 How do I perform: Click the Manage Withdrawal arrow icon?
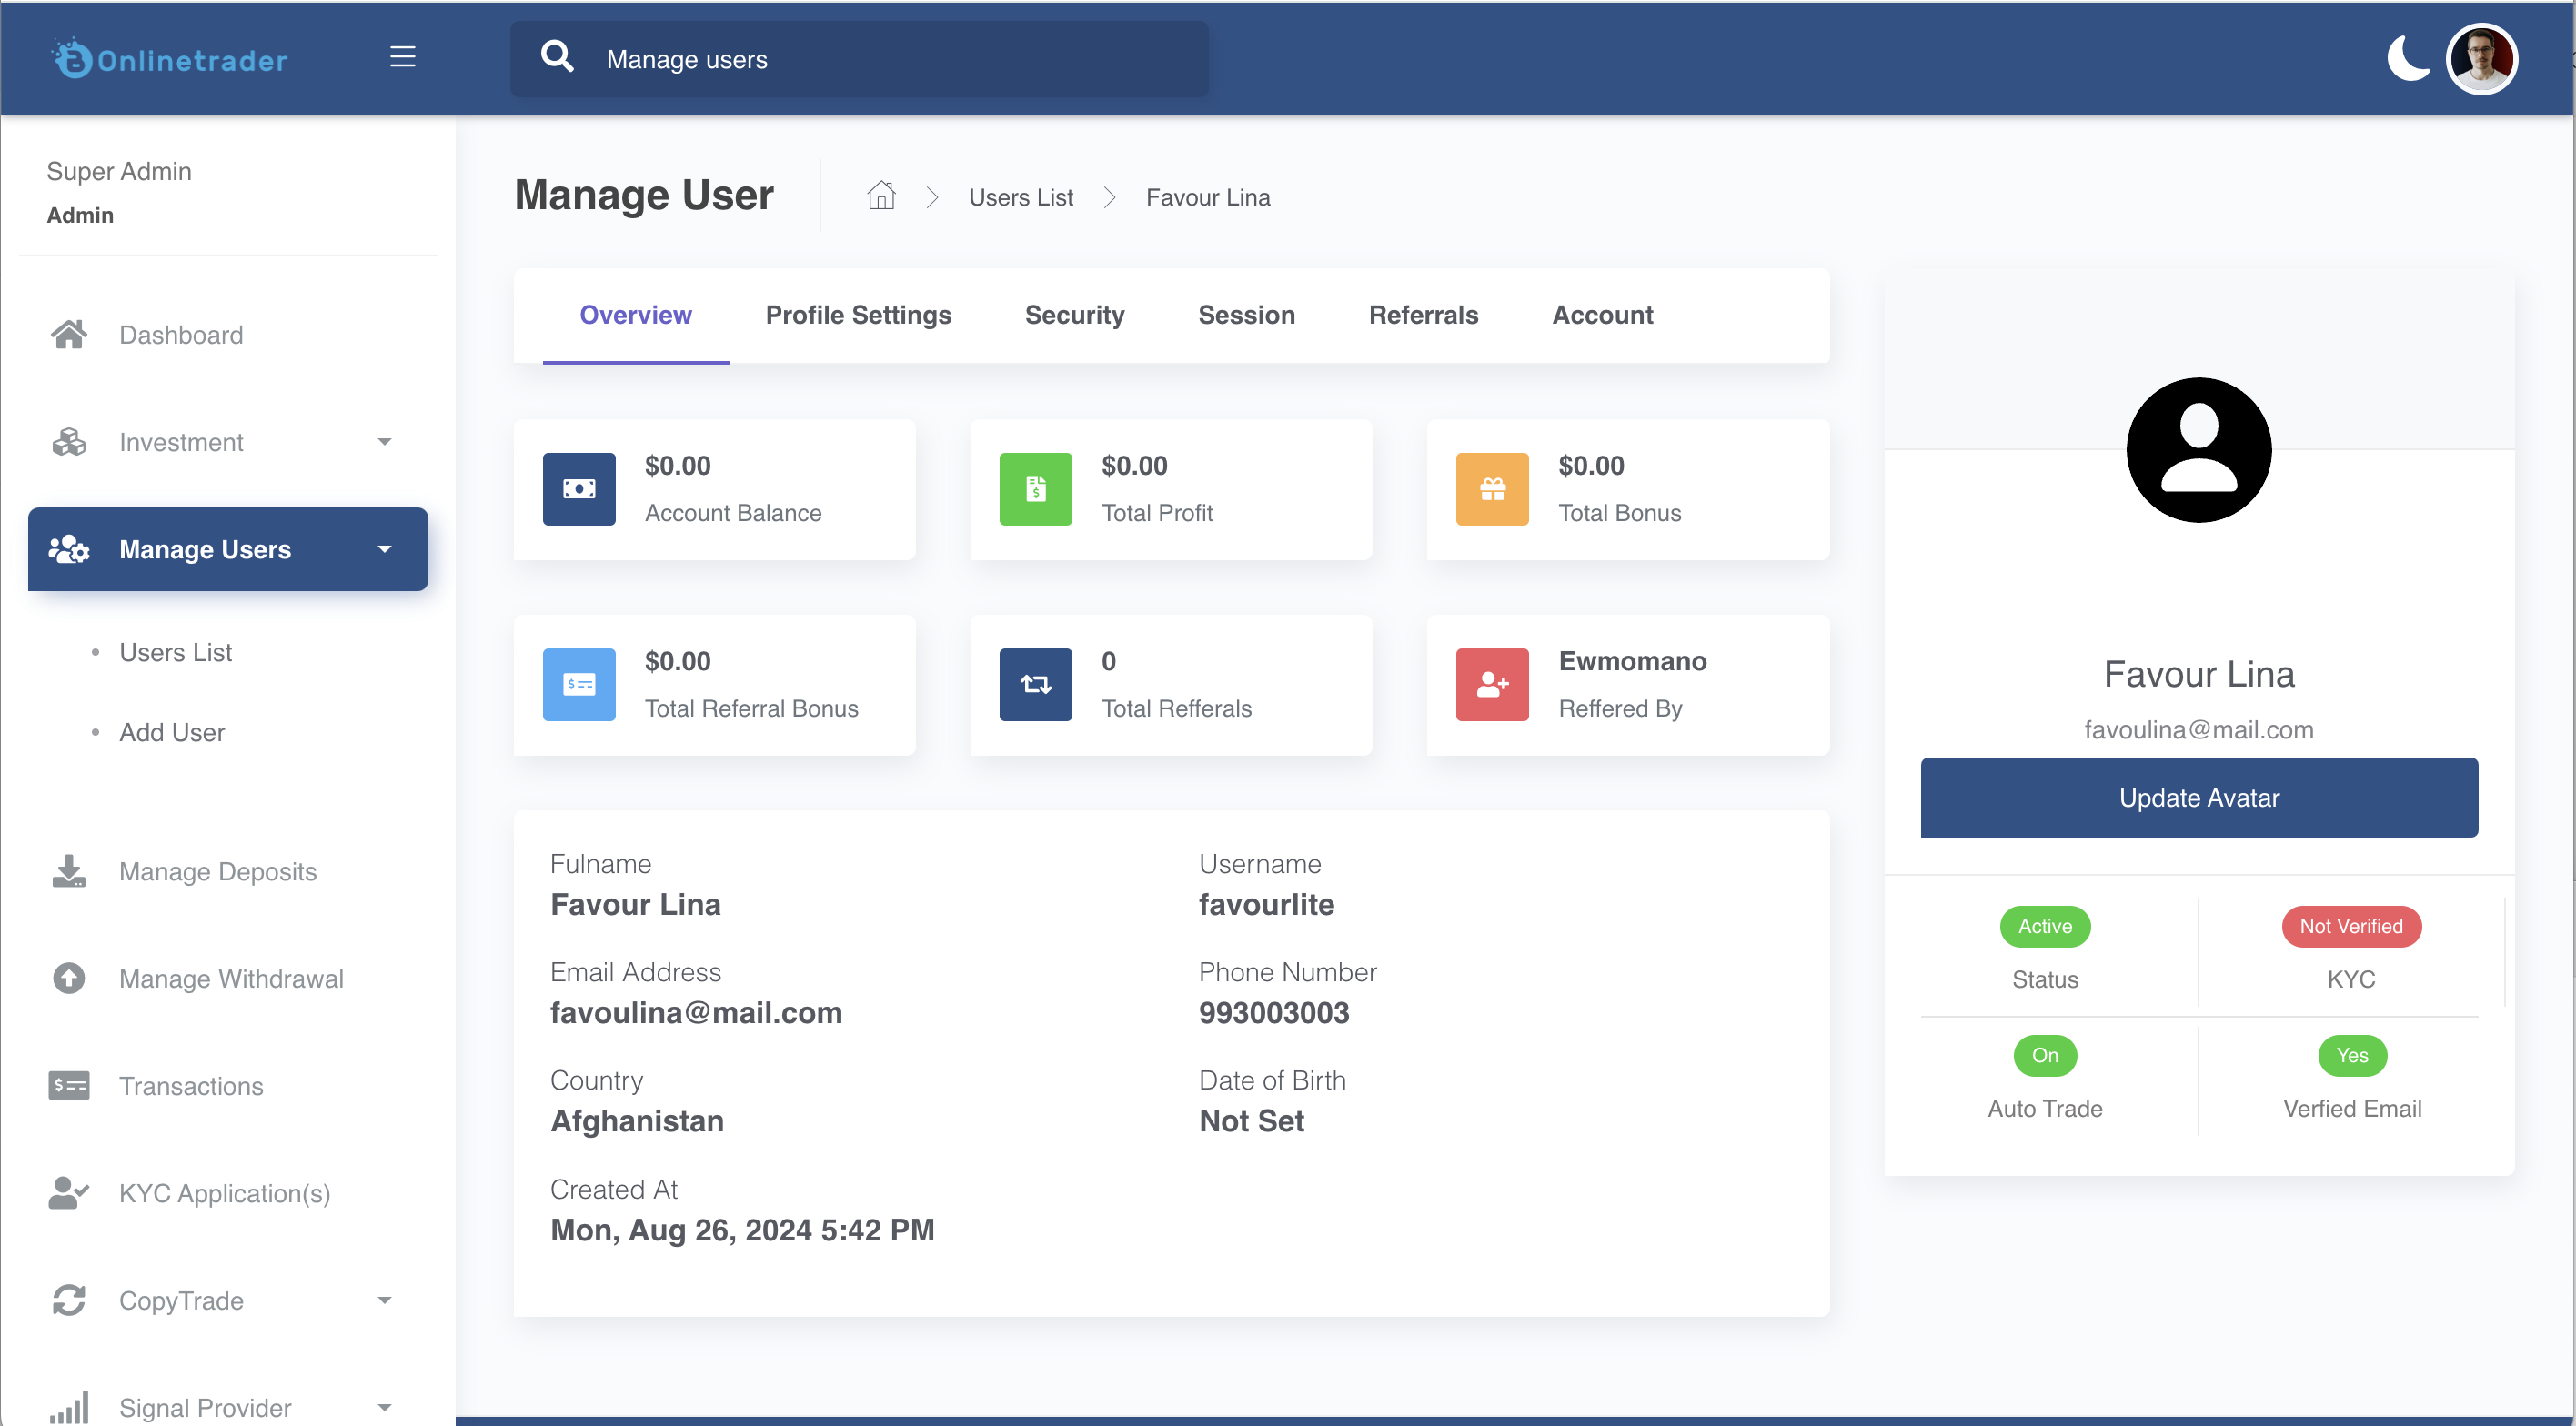coord(69,977)
